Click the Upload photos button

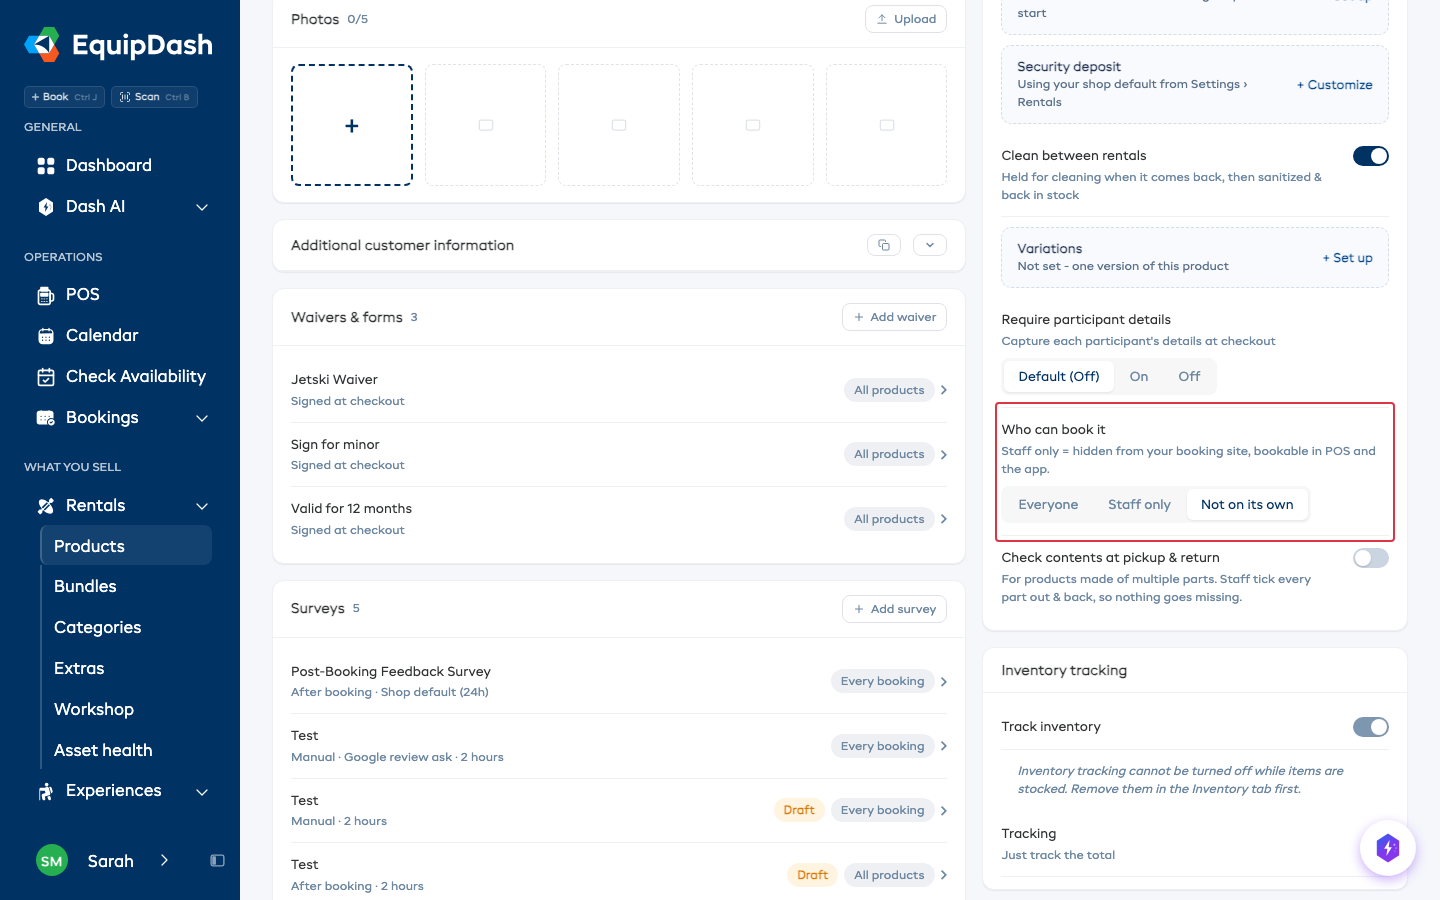(x=906, y=19)
